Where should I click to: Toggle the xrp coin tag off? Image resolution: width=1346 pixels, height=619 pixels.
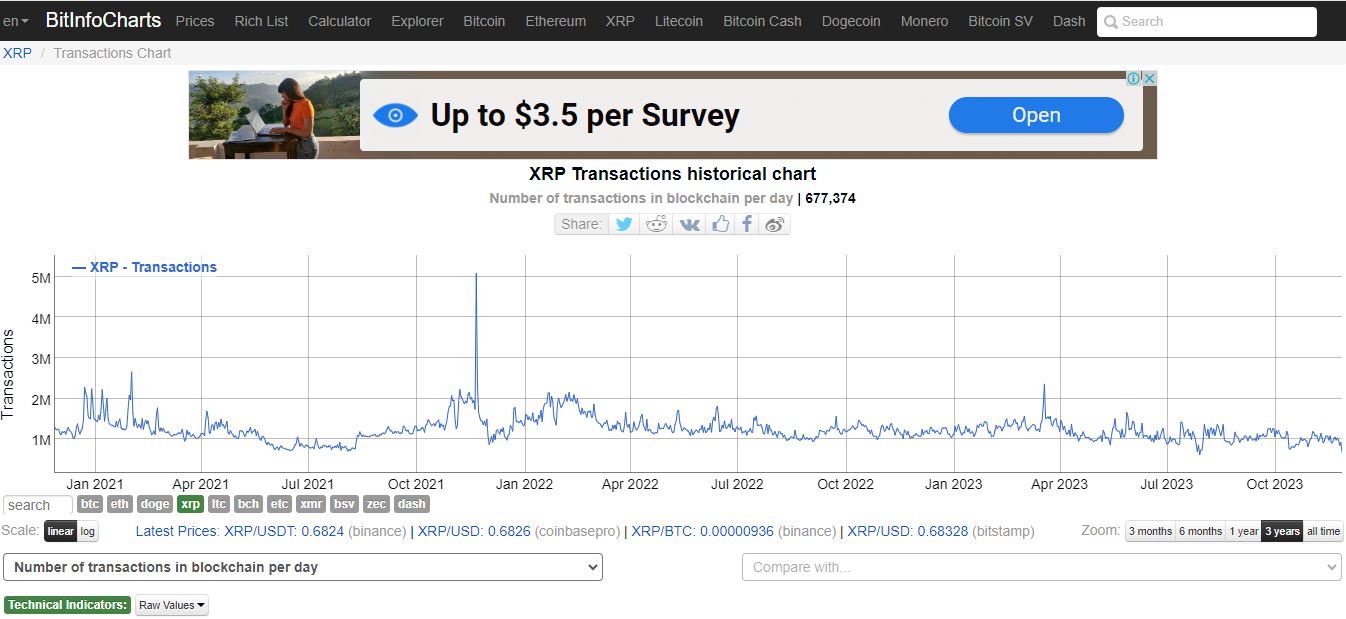pyautogui.click(x=190, y=504)
